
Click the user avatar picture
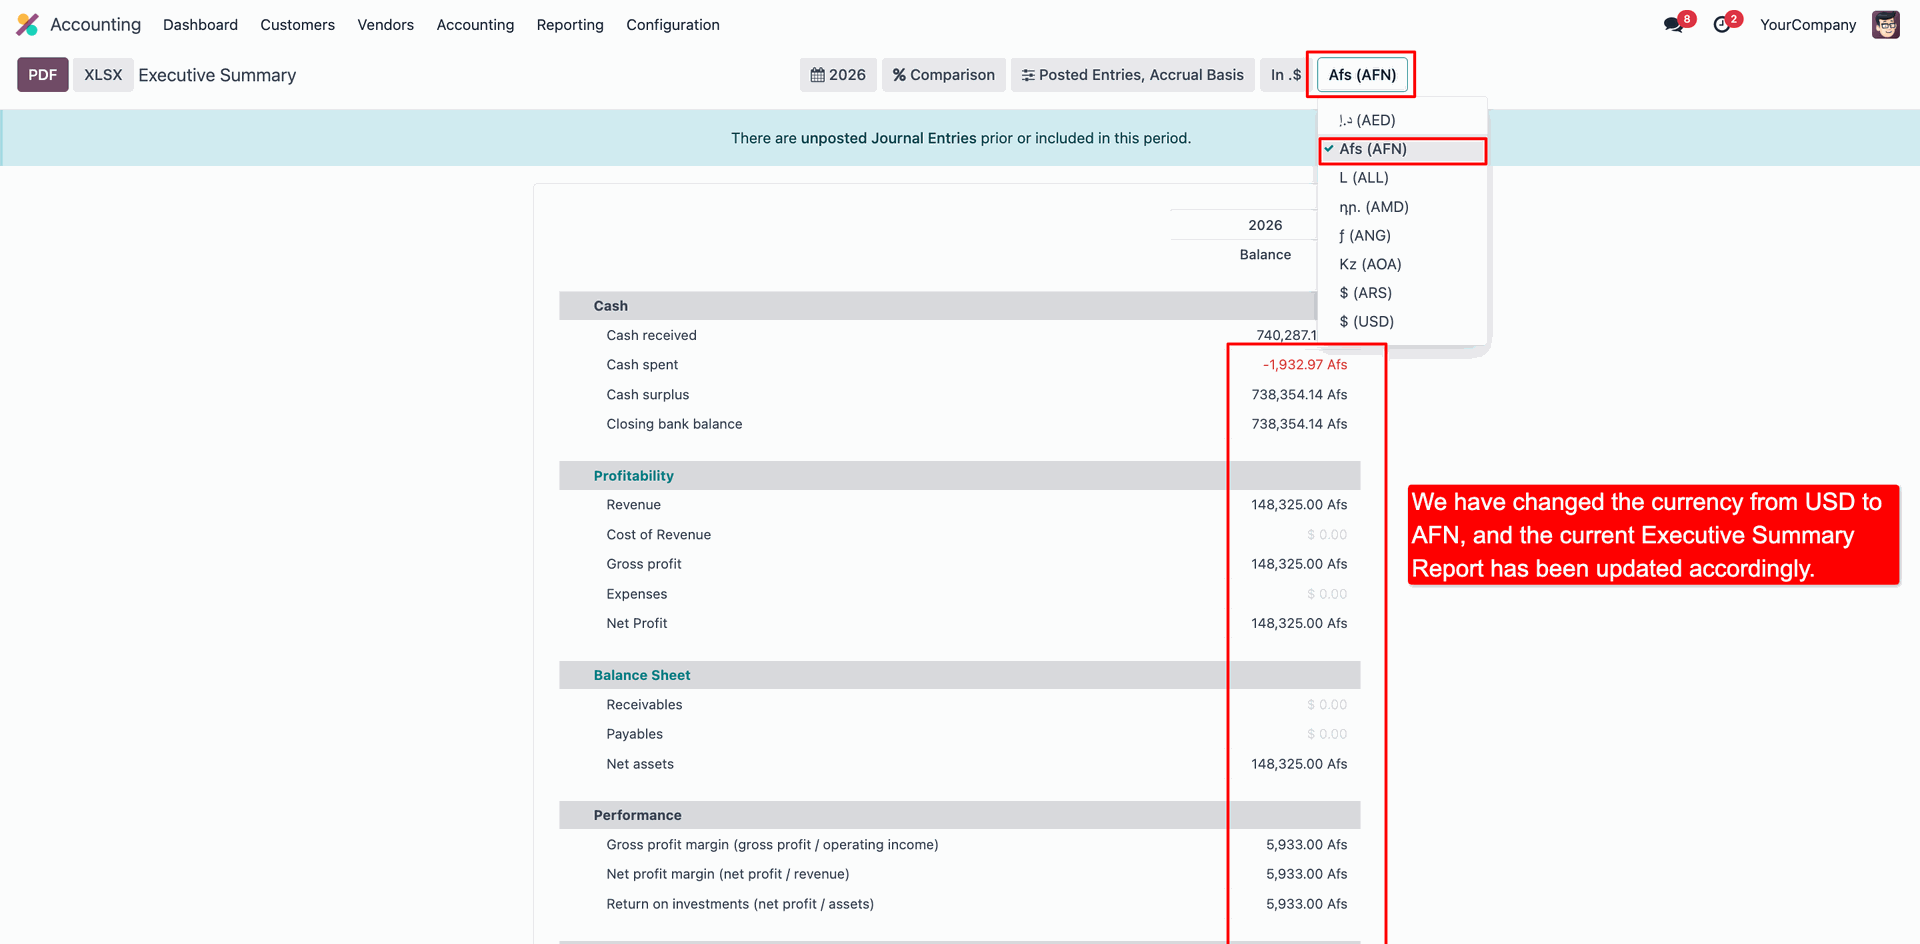coord(1885,25)
